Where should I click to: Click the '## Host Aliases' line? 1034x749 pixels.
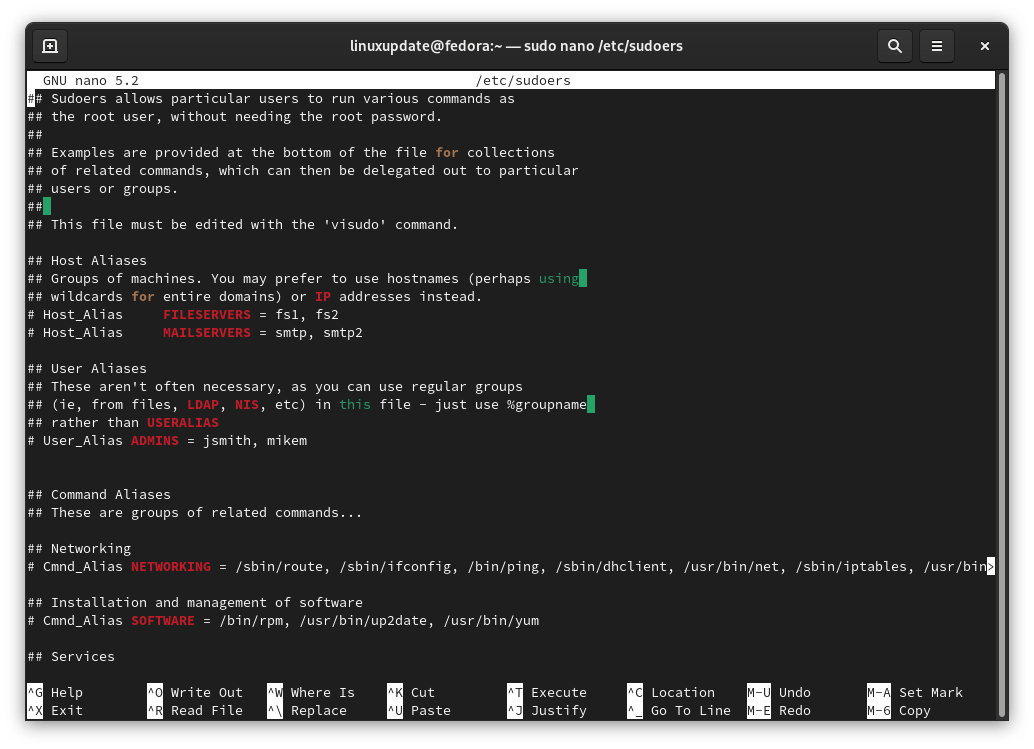(87, 260)
